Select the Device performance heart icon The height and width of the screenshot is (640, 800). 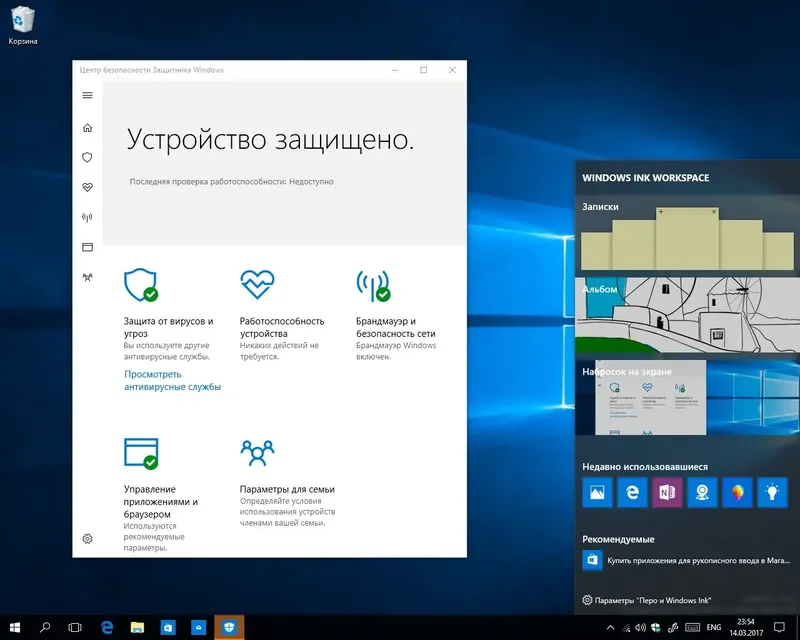tap(258, 284)
